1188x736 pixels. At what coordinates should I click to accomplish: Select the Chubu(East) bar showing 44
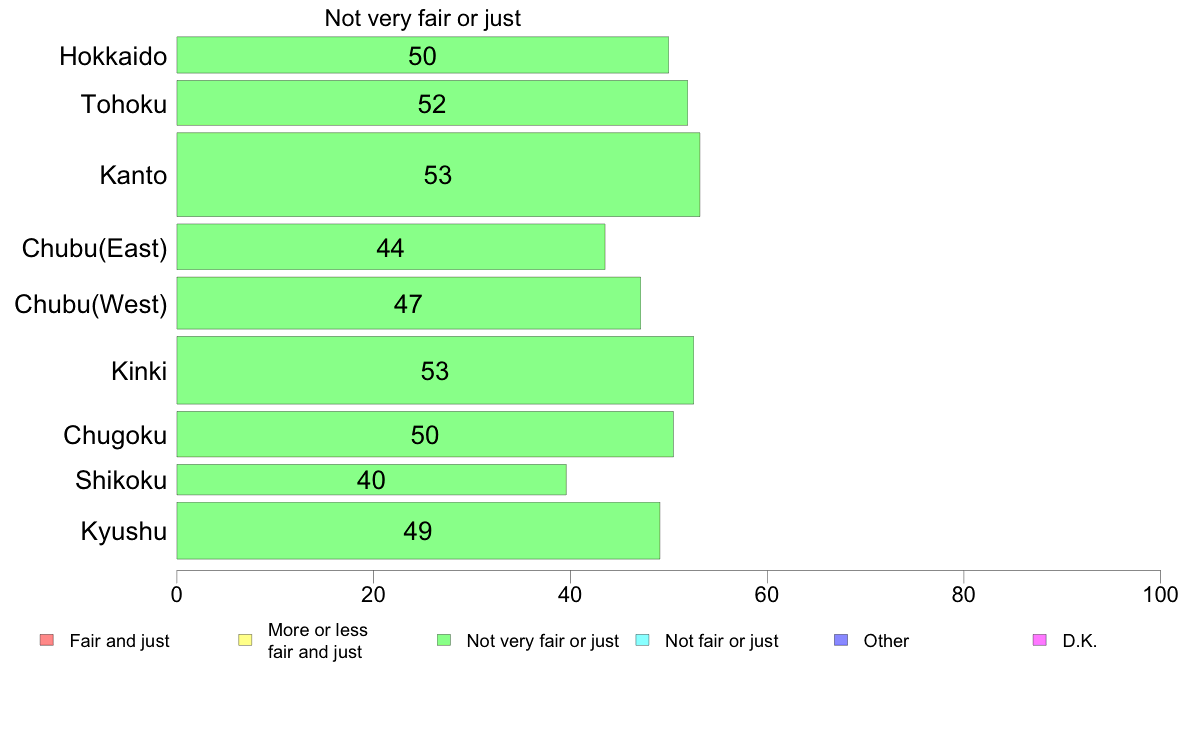391,246
